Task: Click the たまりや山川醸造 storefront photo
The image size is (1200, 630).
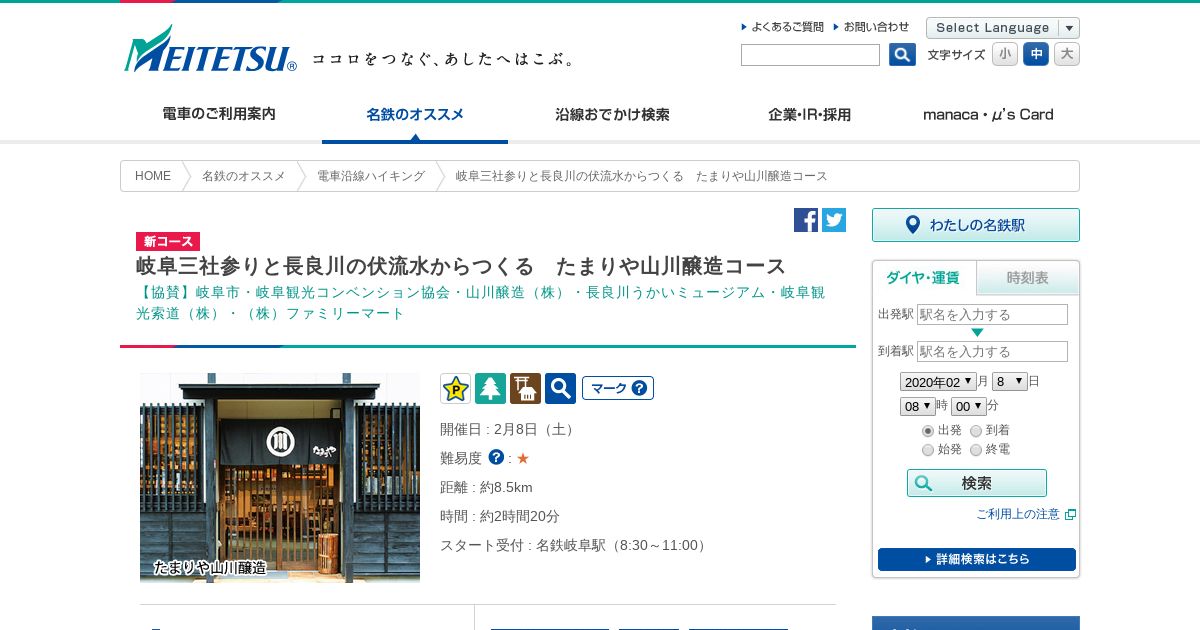Action: (x=280, y=478)
